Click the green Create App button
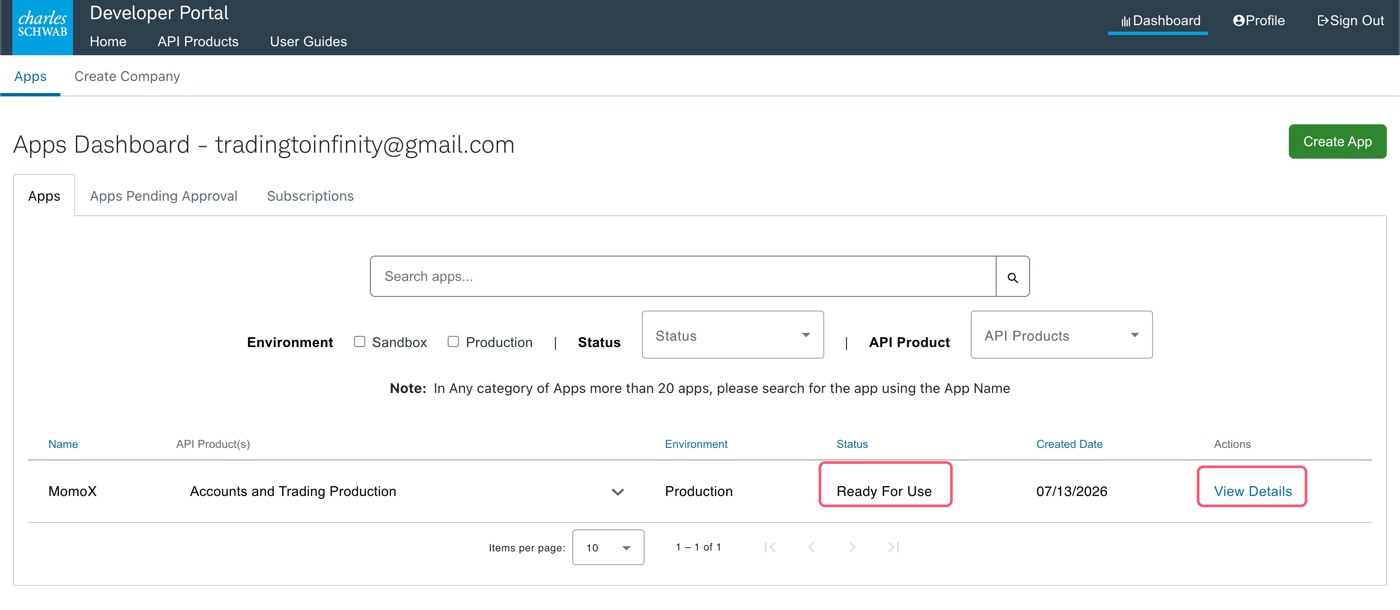Viewport: 1400px width, 610px height. tap(1337, 141)
